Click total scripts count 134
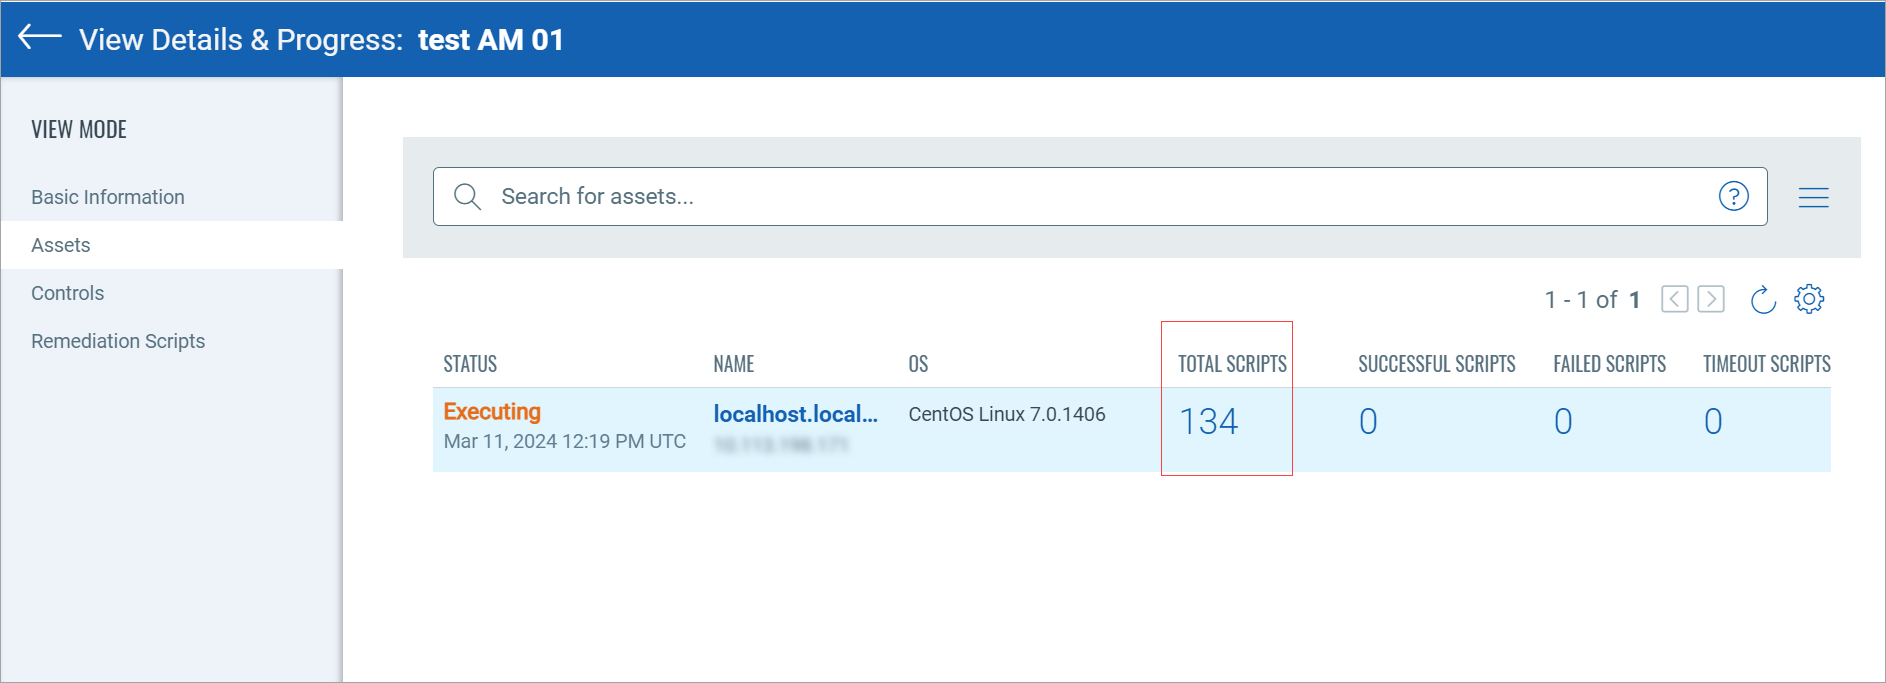The height and width of the screenshot is (683, 1886). pos(1208,422)
